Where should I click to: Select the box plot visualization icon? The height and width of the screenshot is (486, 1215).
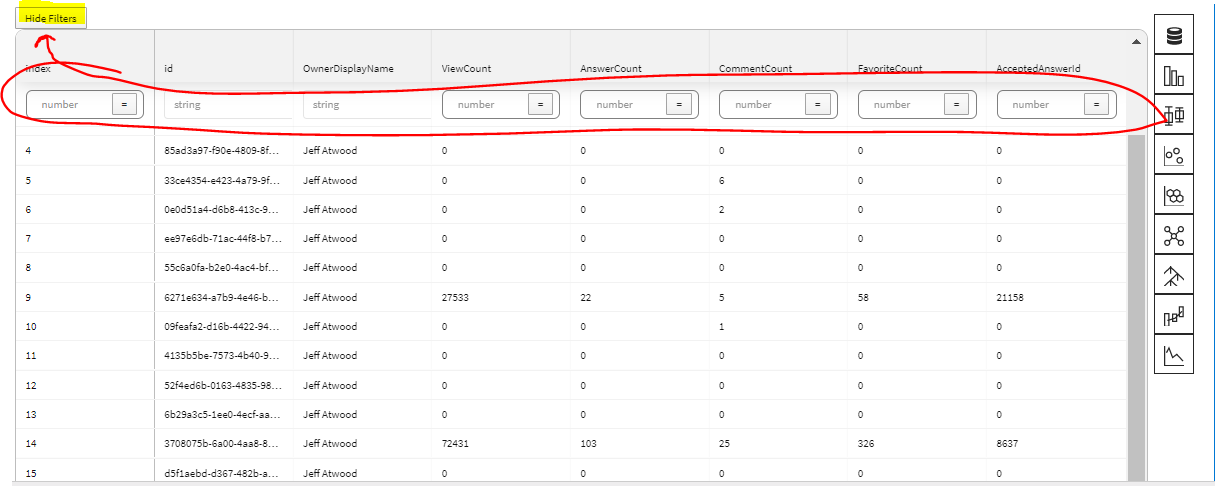(1174, 115)
